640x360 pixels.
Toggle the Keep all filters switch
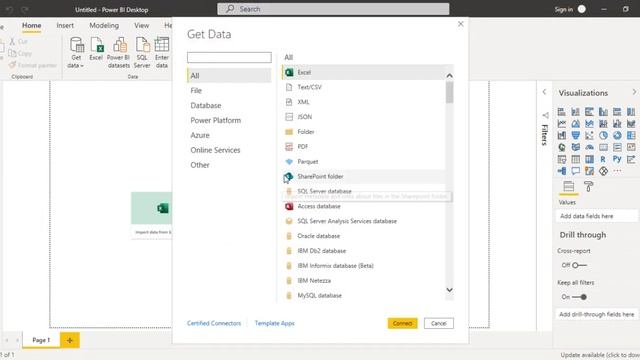pos(580,297)
